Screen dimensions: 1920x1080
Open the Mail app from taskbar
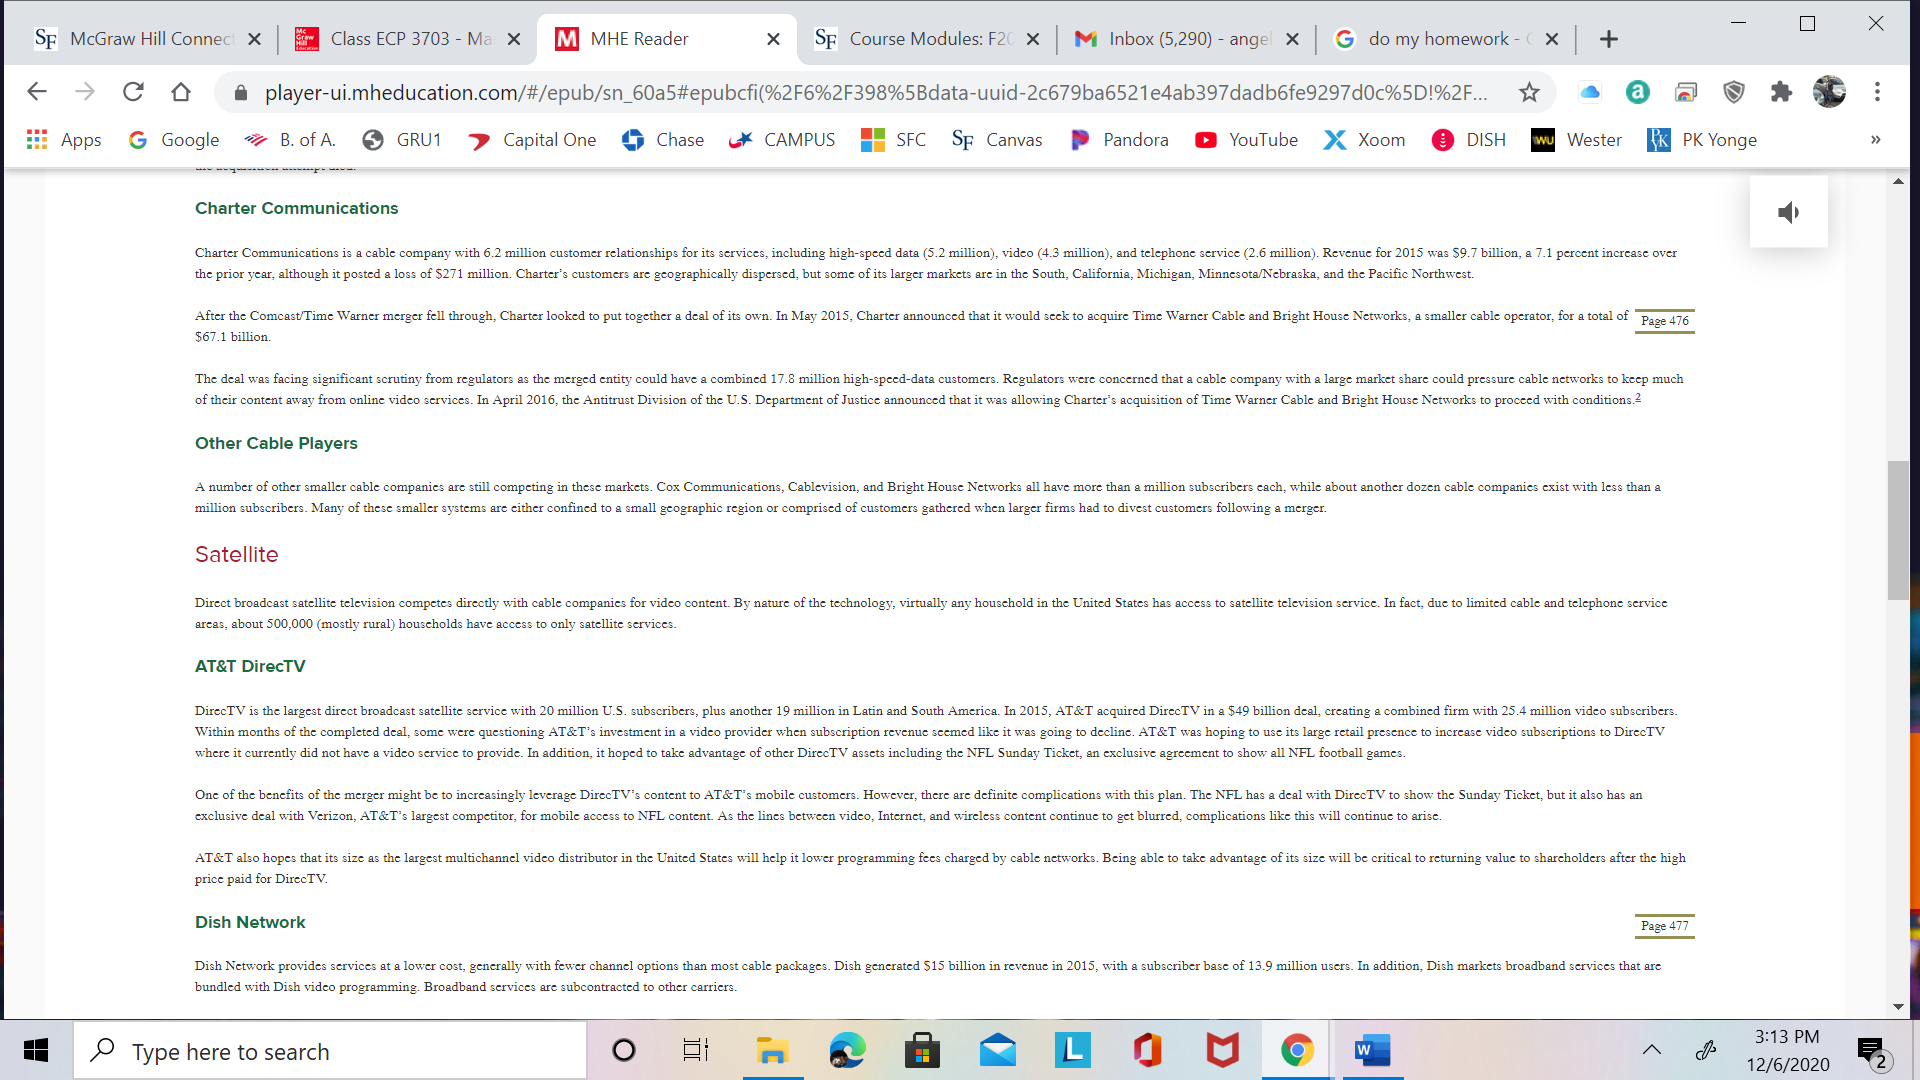(997, 1050)
